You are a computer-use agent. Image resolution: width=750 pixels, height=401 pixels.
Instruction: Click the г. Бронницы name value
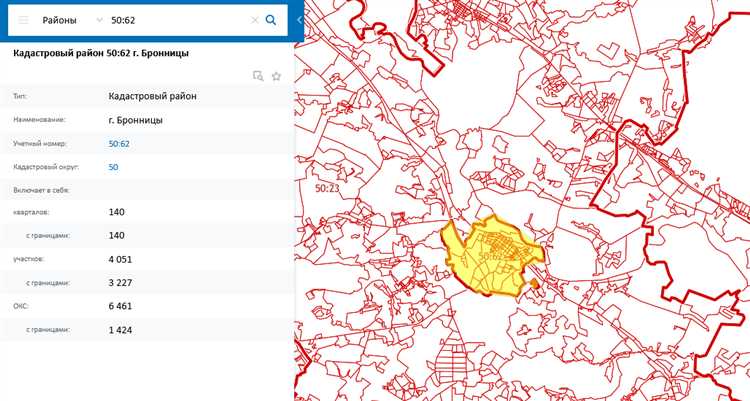[135, 120]
